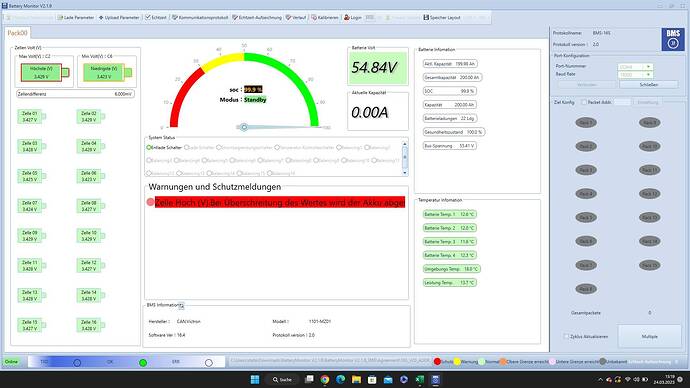Click the green OK indicator circle
Screen dimensions: 690x388
[143, 363]
